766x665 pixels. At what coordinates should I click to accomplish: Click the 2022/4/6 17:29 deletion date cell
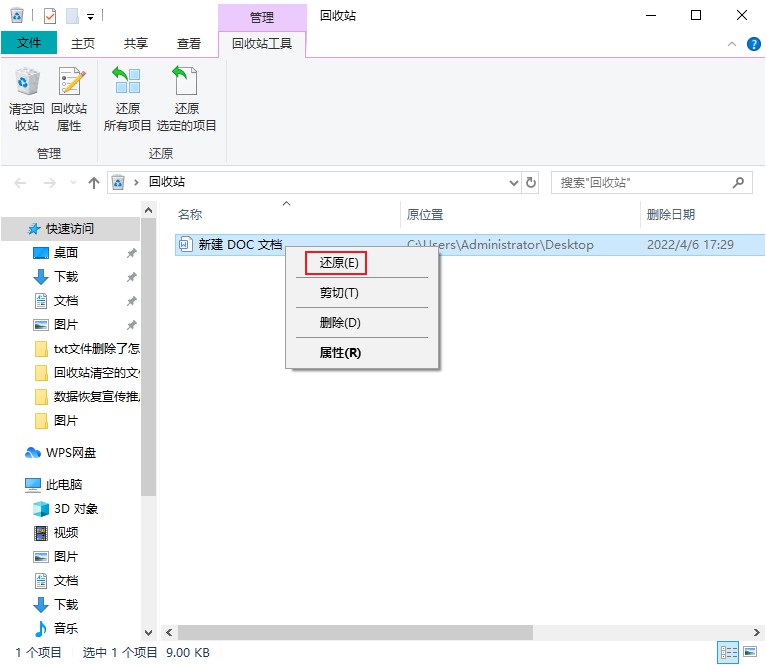pos(690,244)
